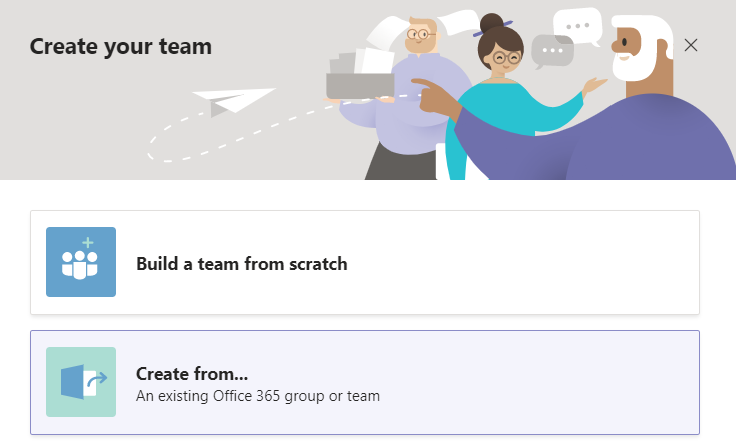Click the grey paper tray being carried
The image size is (736, 444).
click(x=360, y=86)
